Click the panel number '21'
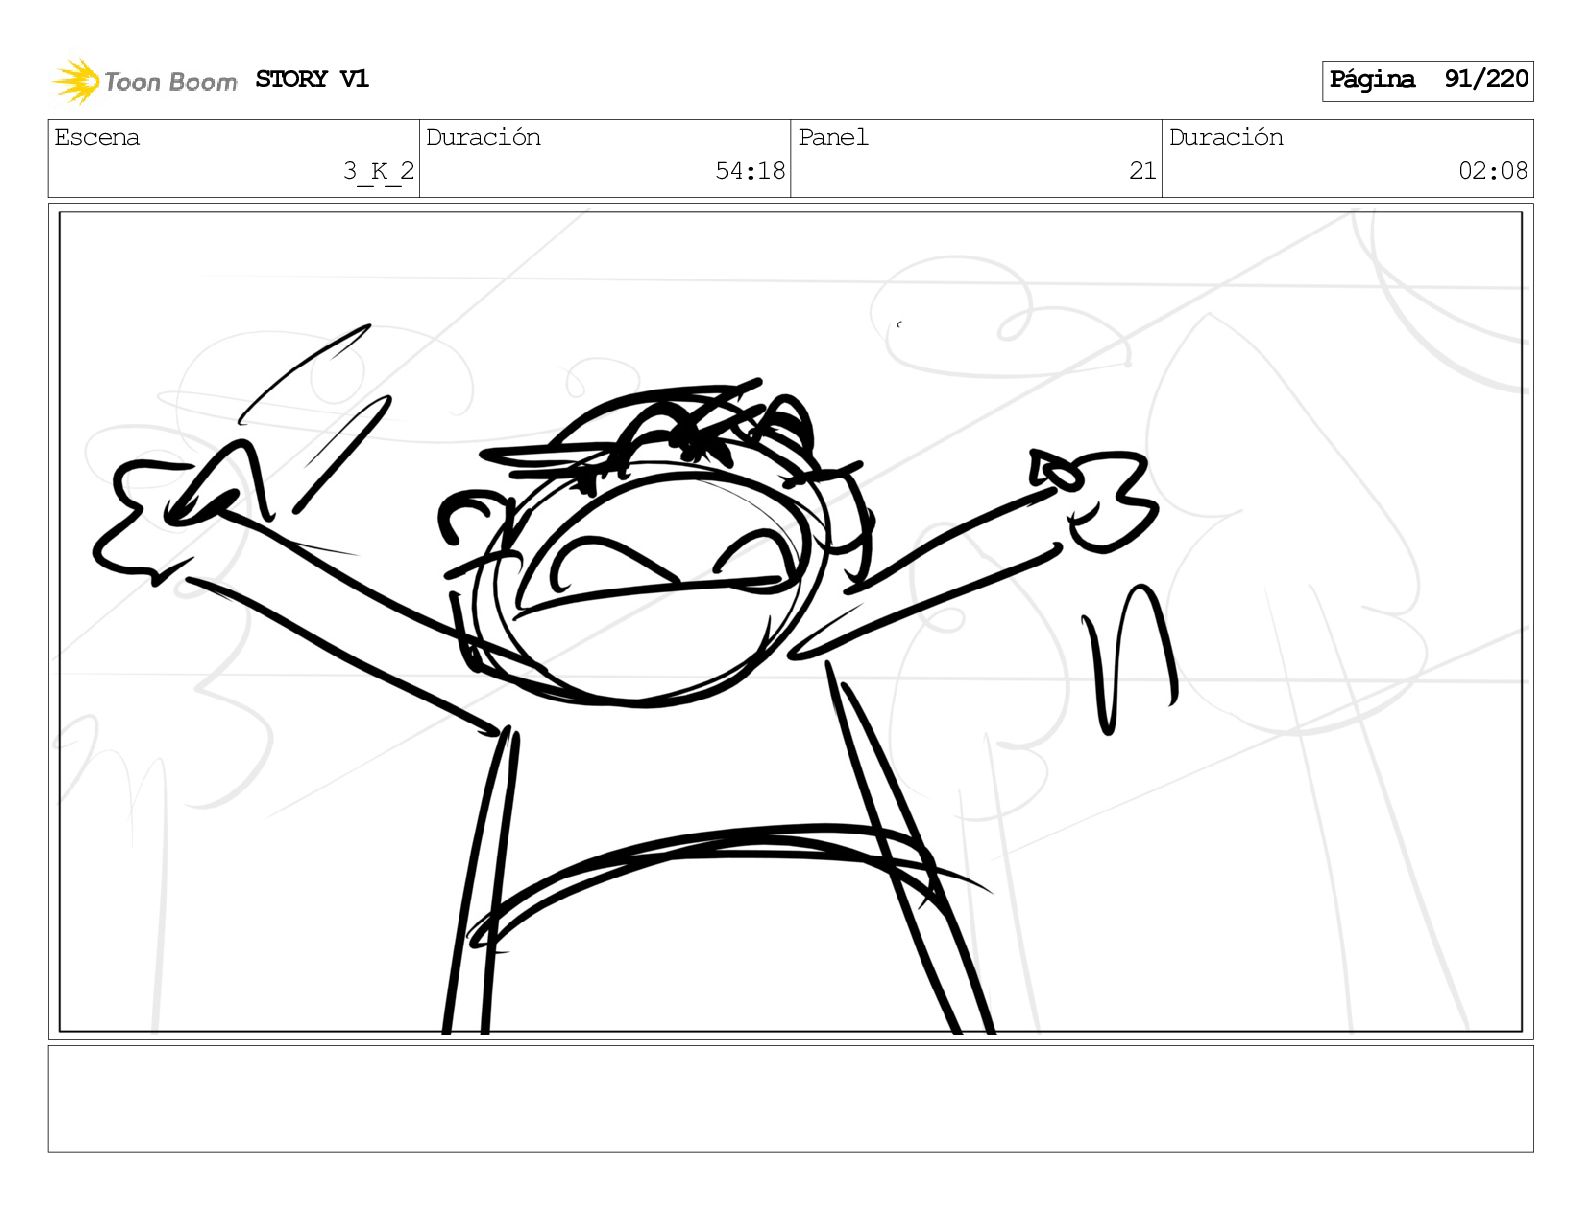Screen dimensions: 1584x1224 pos(1142,171)
